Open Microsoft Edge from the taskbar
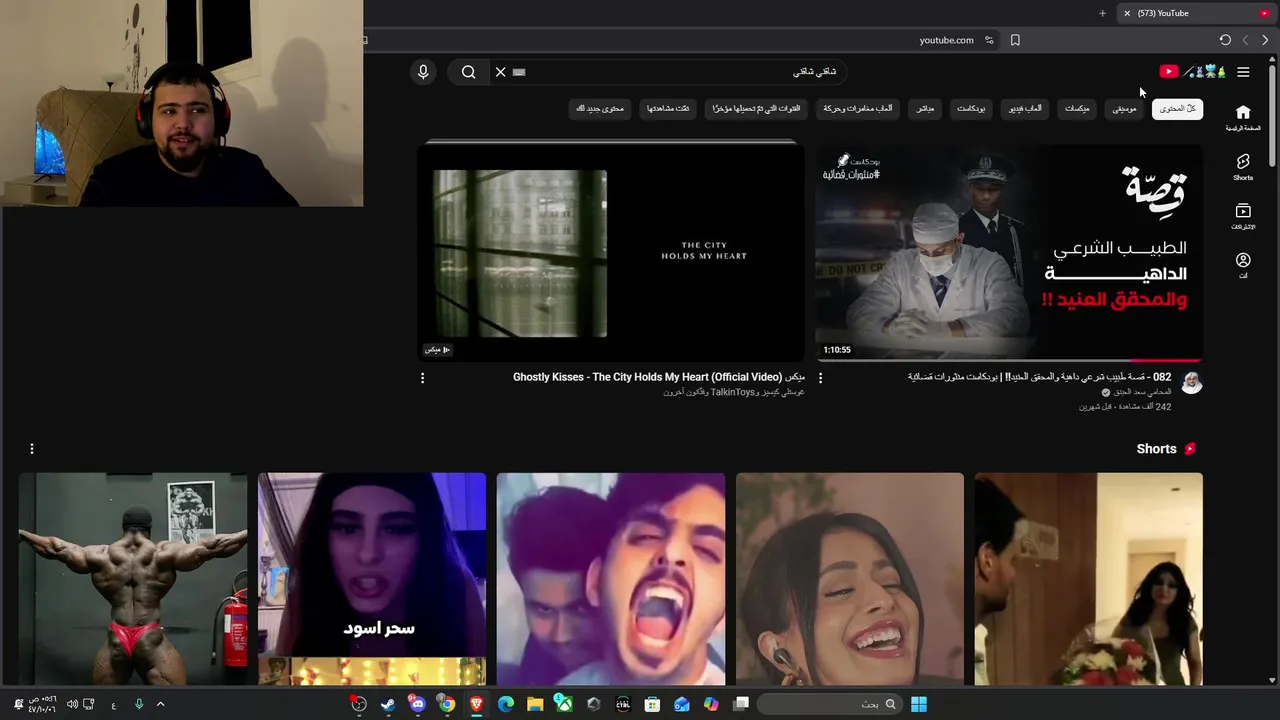 pos(506,704)
